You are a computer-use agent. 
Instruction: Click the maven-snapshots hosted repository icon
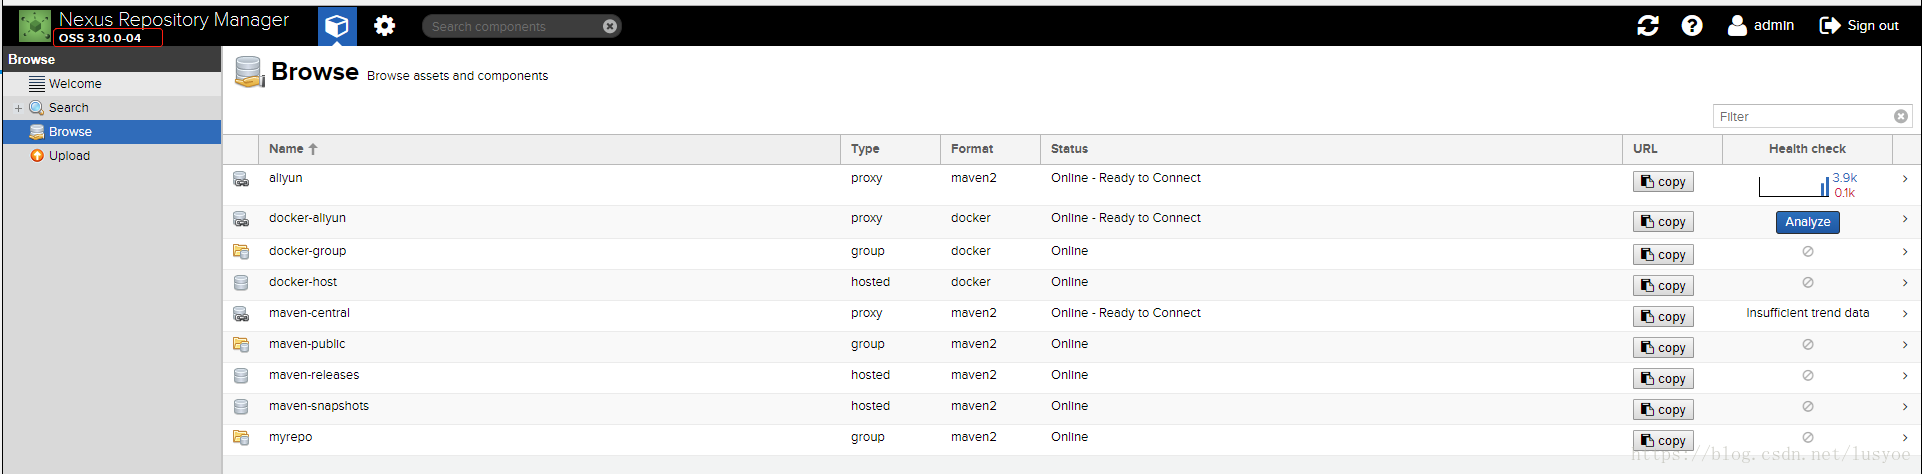(x=241, y=407)
